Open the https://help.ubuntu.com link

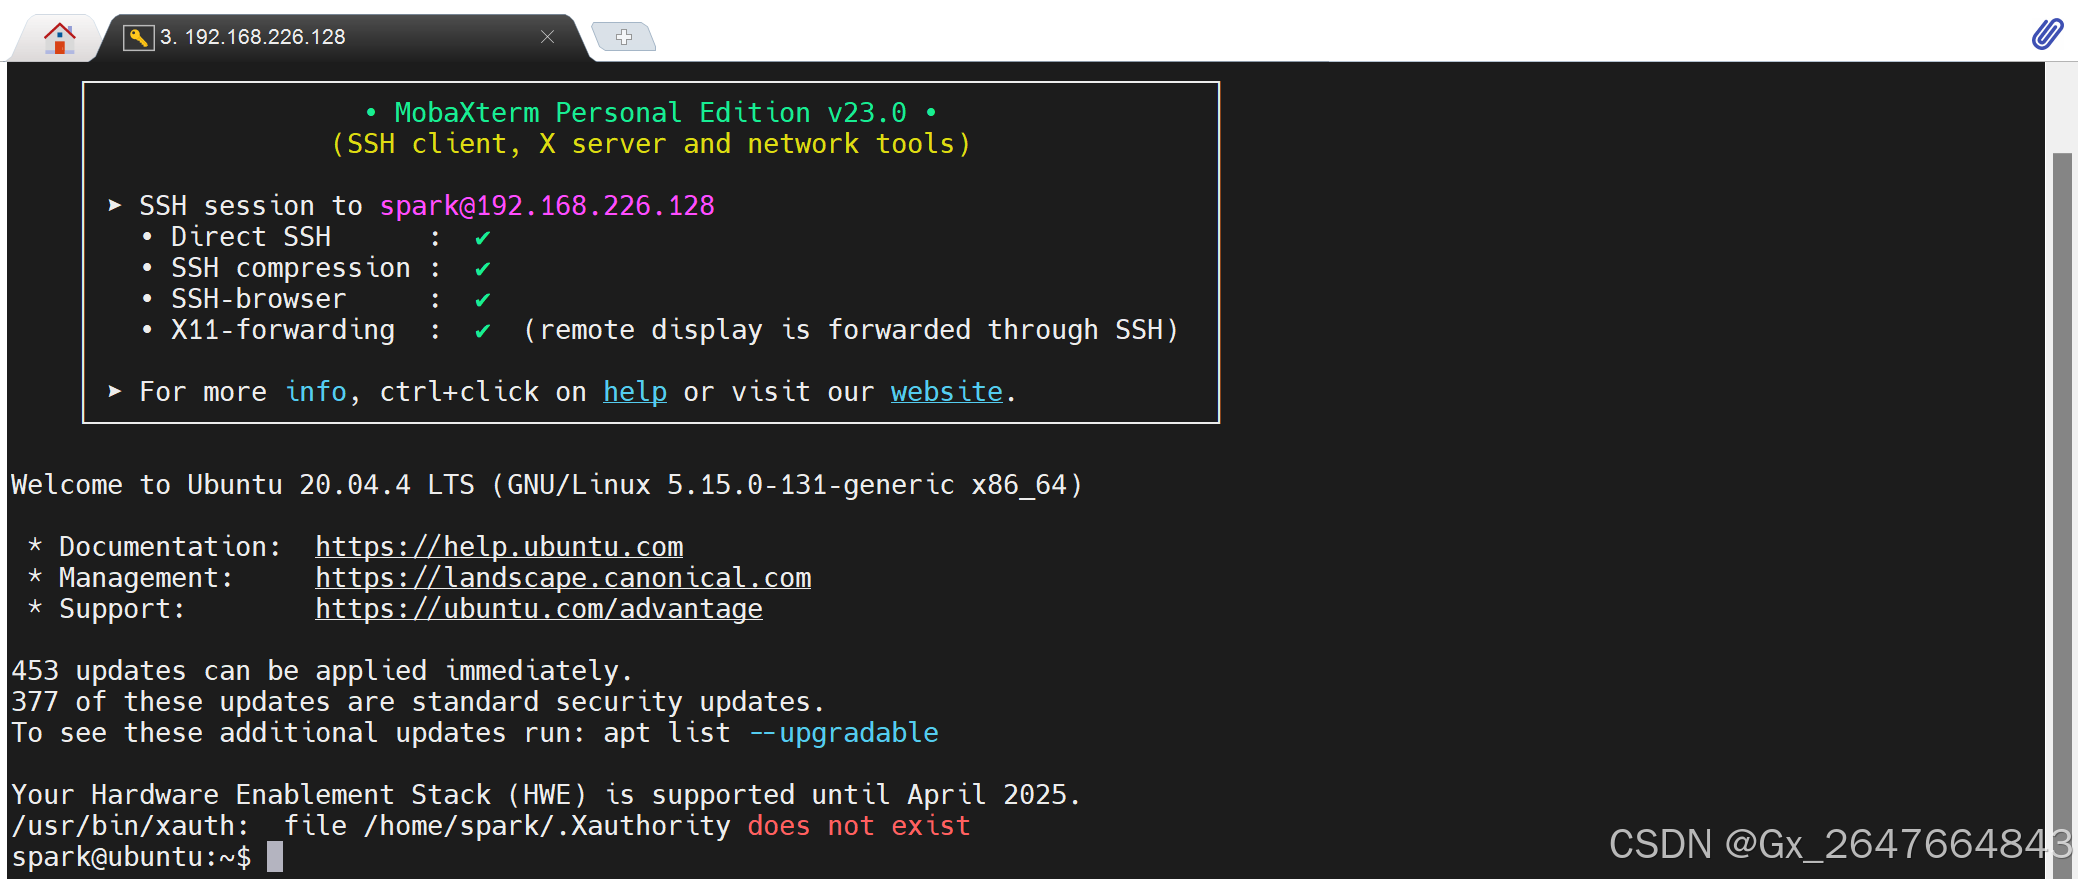[499, 547]
